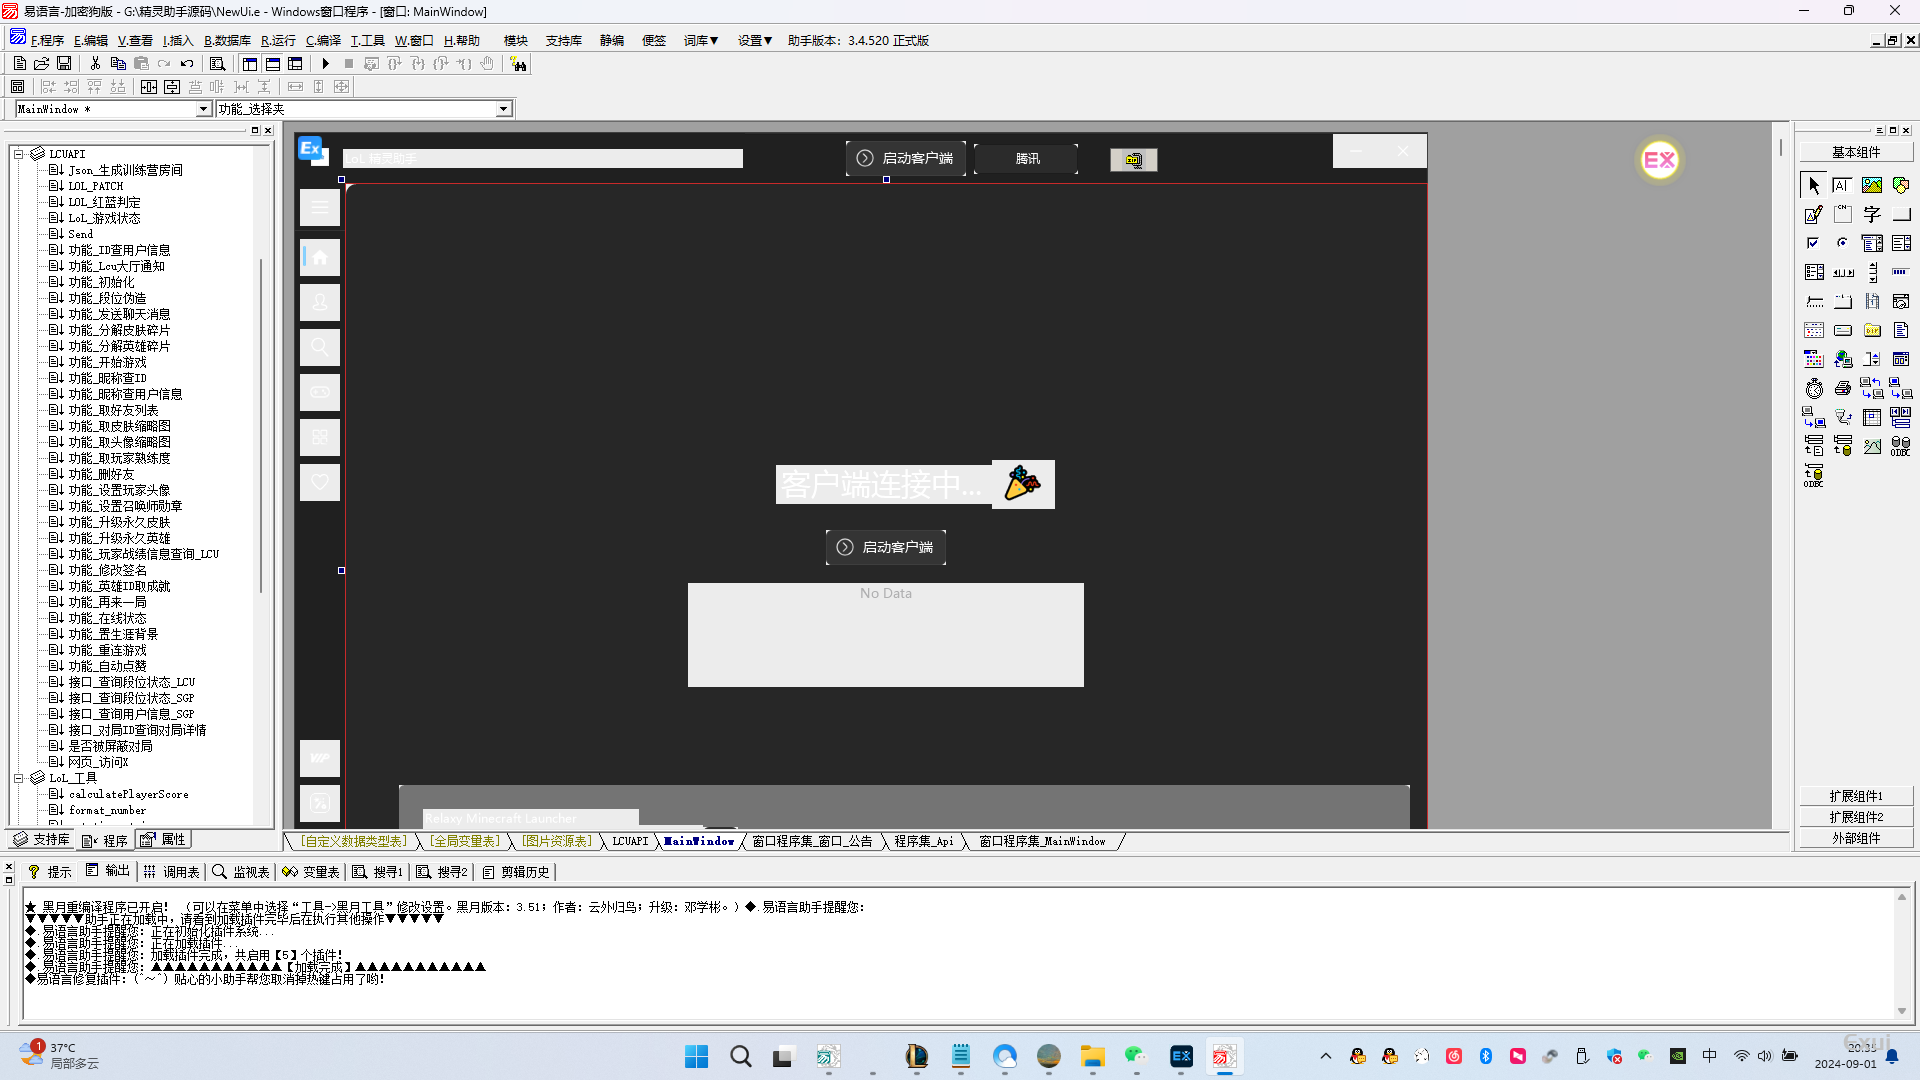The image size is (1920, 1080).
Task: Click the find magnifier toolbar icon
Action: 217,63
